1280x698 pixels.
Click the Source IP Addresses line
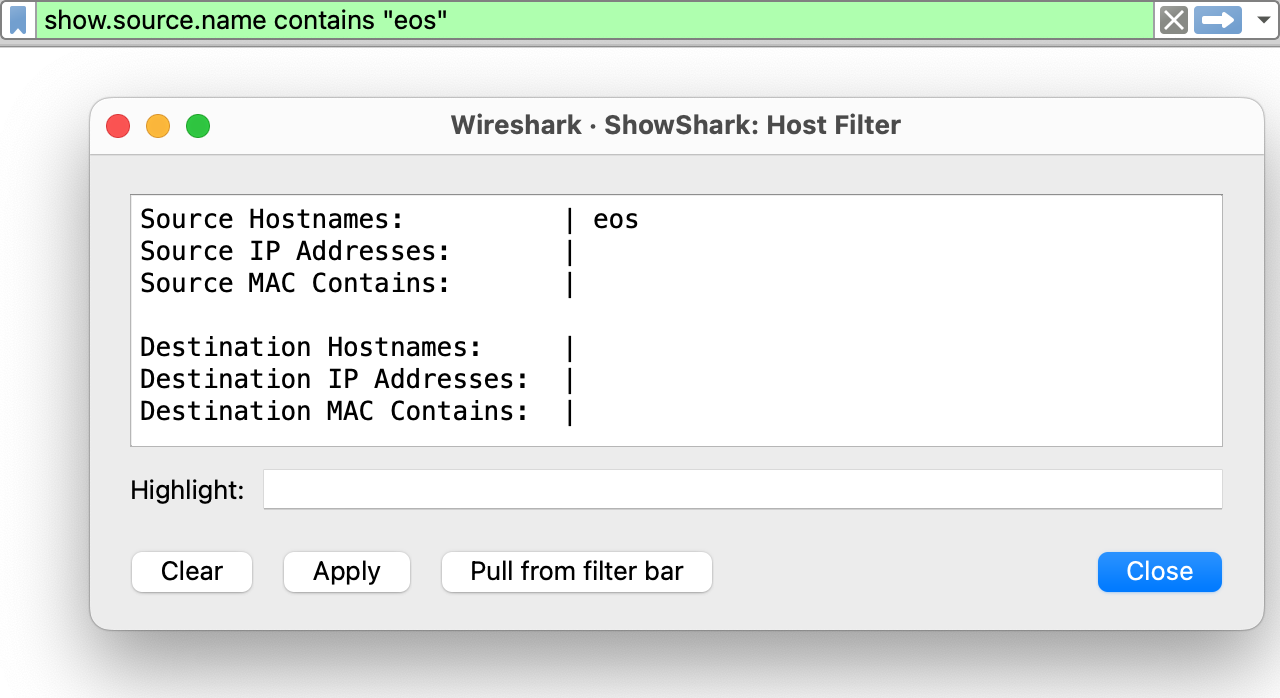[355, 250]
